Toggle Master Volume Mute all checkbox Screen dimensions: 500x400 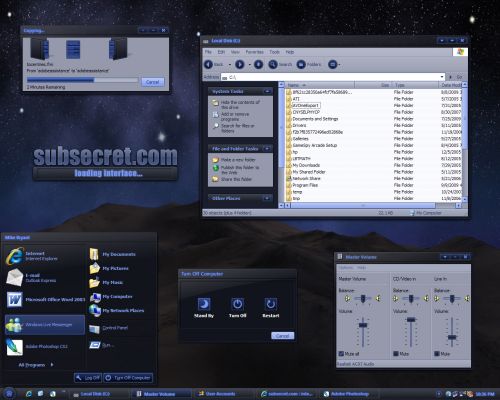click(x=341, y=354)
